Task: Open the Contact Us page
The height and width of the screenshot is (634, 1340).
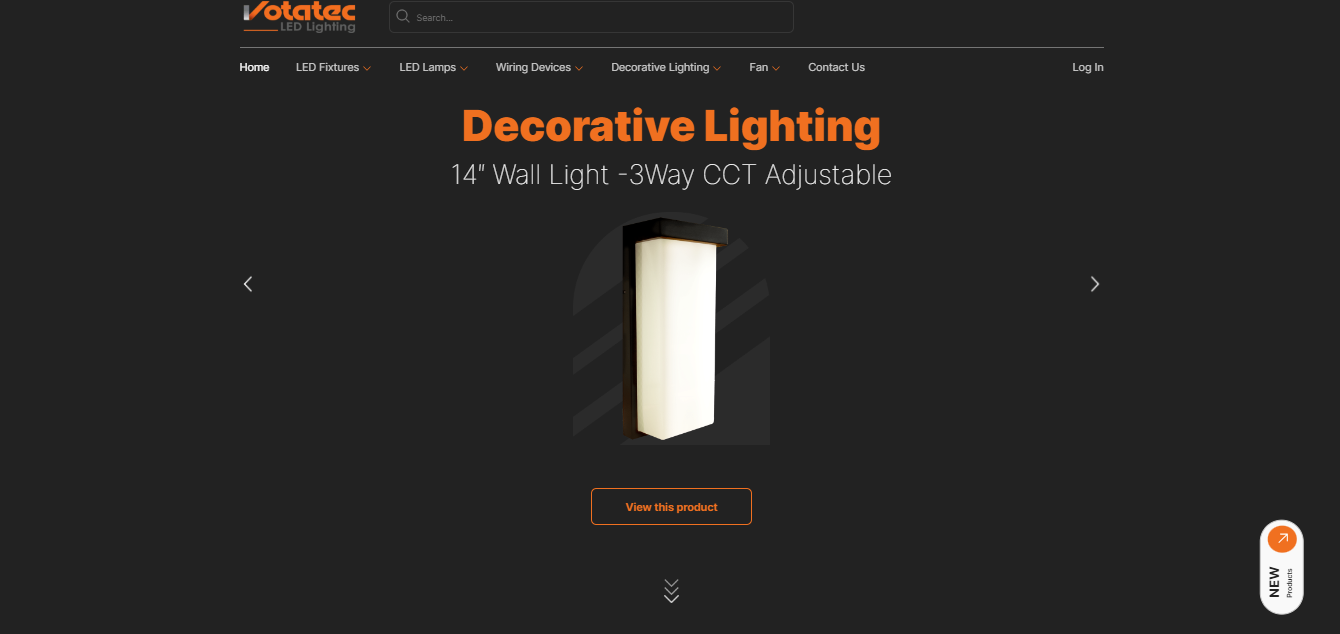Action: [836, 67]
